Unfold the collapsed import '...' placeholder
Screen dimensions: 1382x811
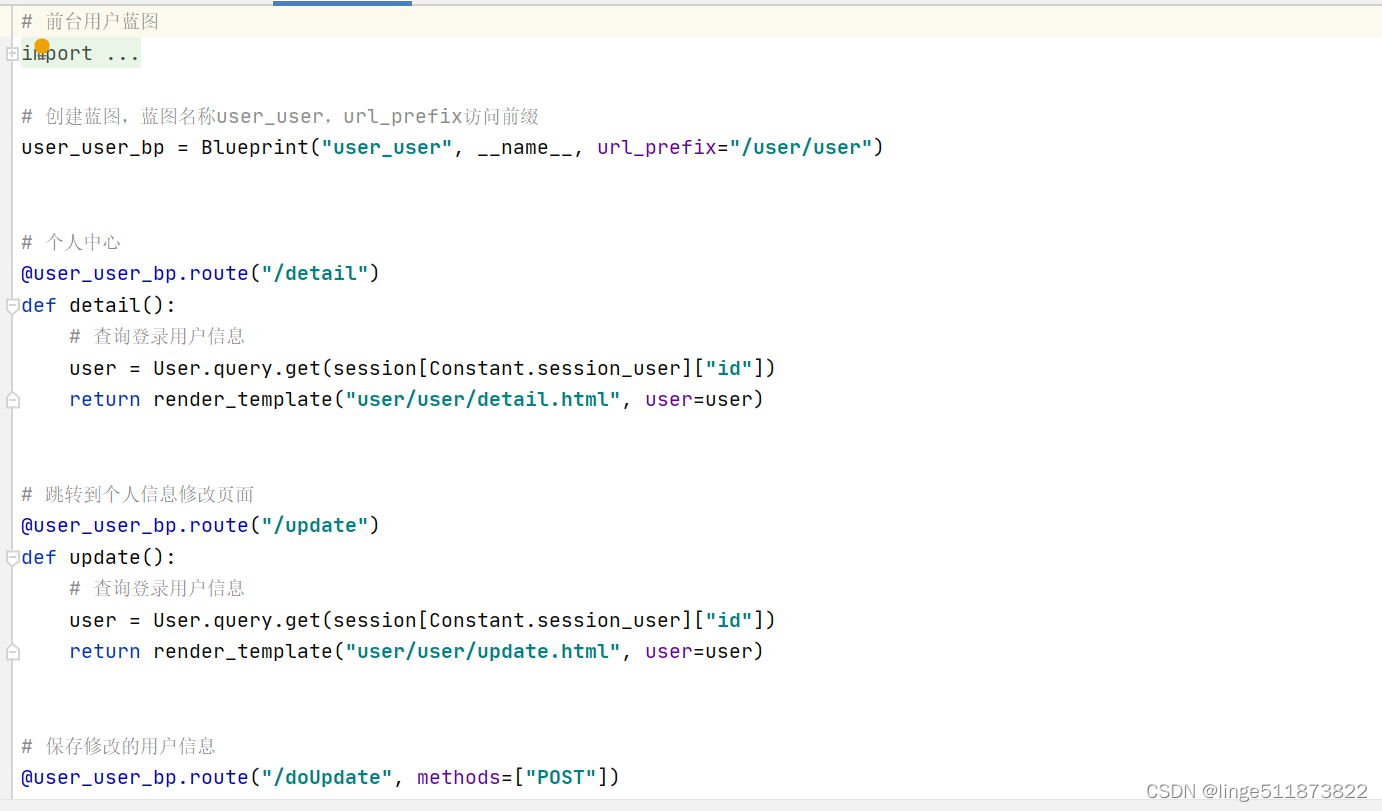tap(123, 54)
